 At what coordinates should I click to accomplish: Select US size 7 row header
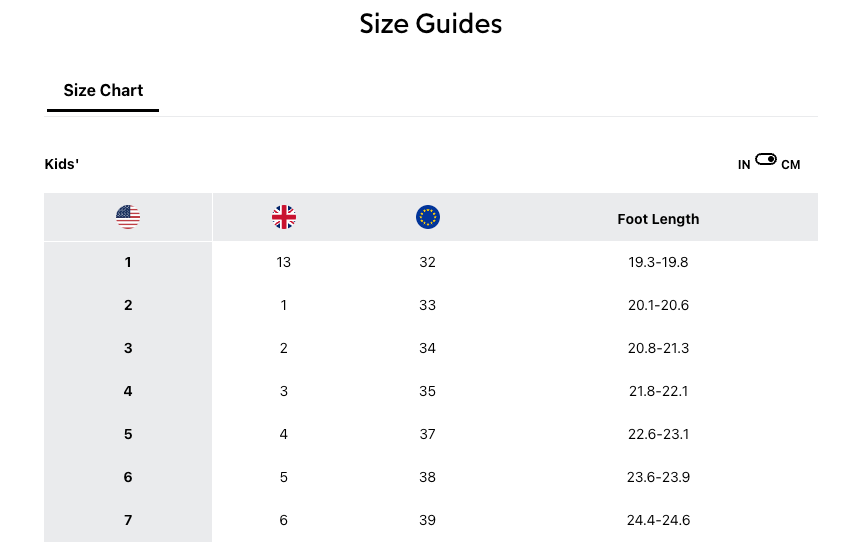coord(128,520)
